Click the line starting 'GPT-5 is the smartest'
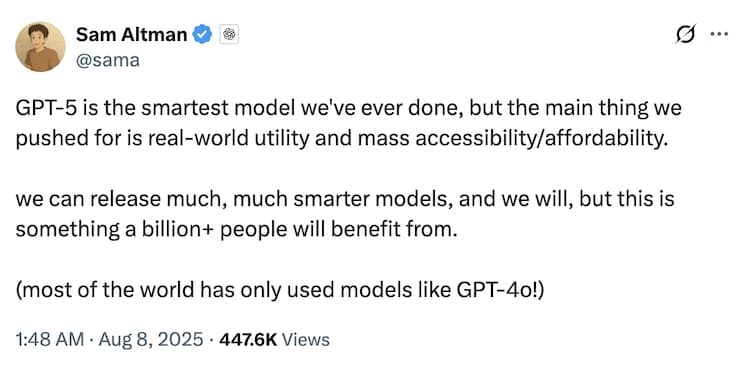 coord(348,109)
